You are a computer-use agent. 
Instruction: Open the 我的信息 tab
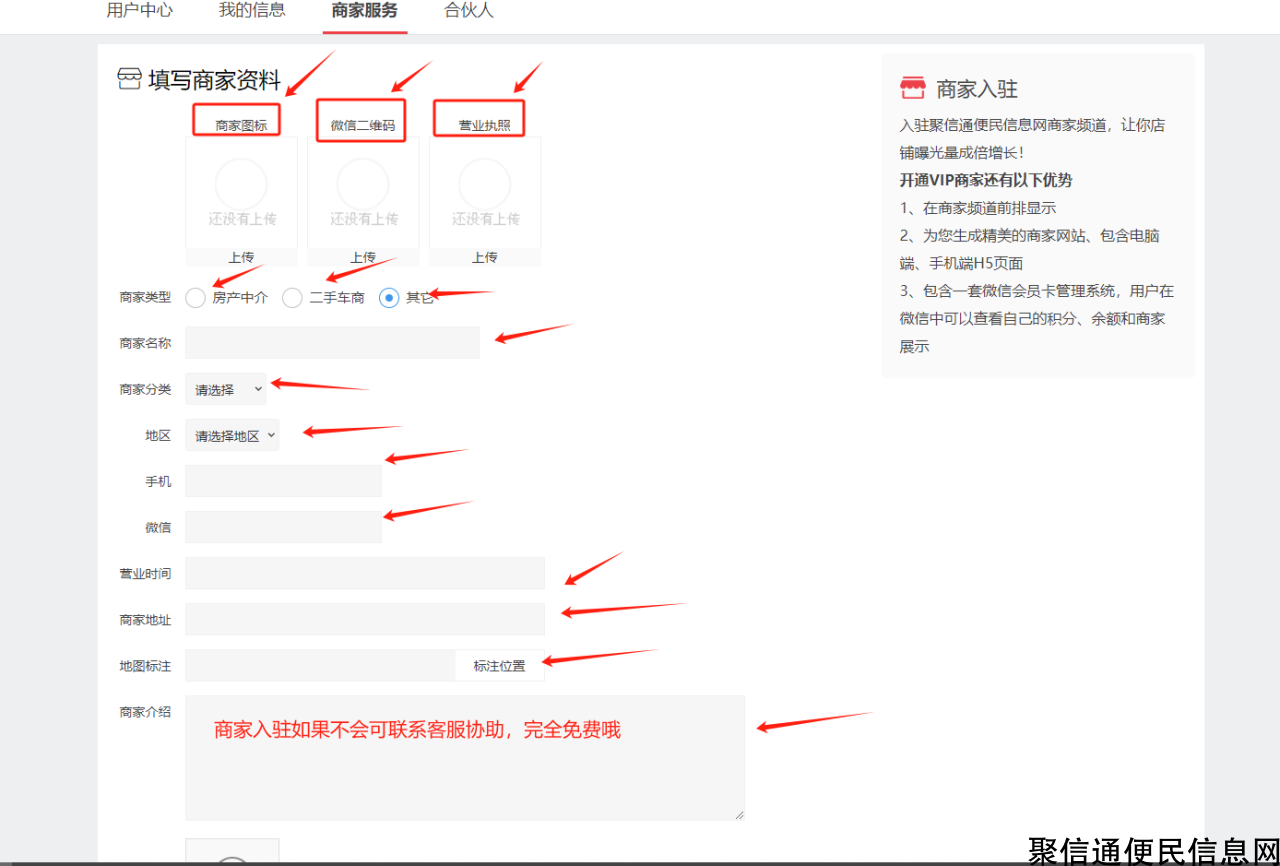[252, 11]
